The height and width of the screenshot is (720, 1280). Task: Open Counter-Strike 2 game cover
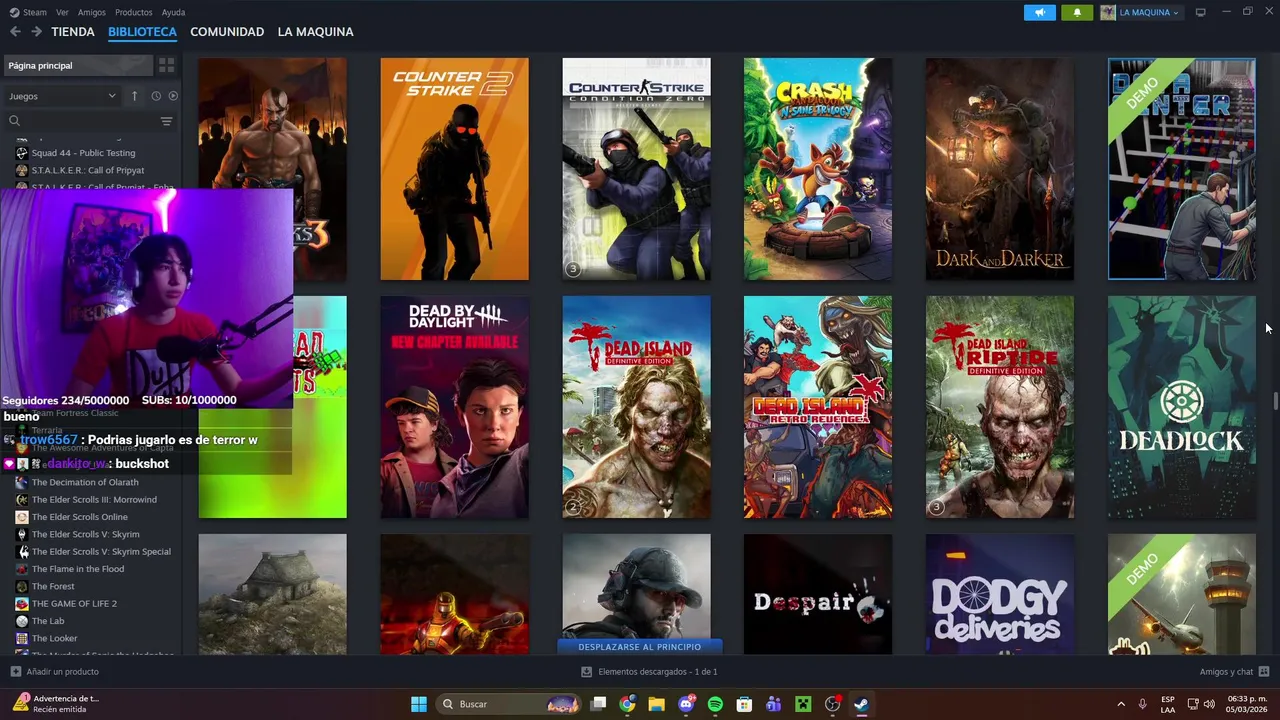454,169
